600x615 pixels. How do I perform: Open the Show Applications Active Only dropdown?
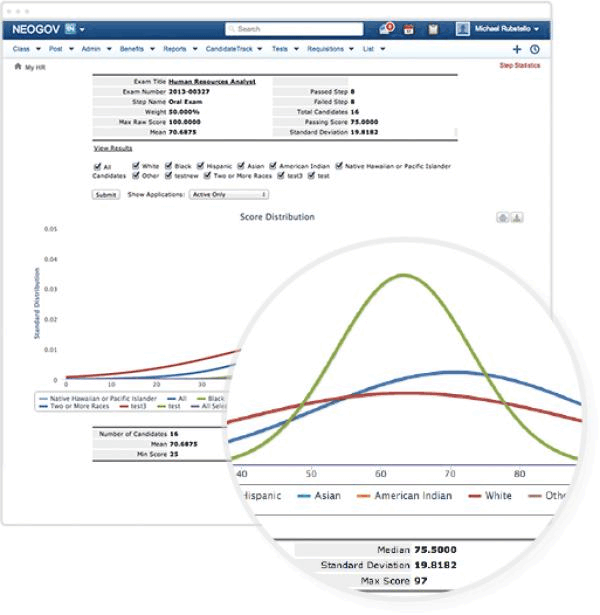(229, 195)
